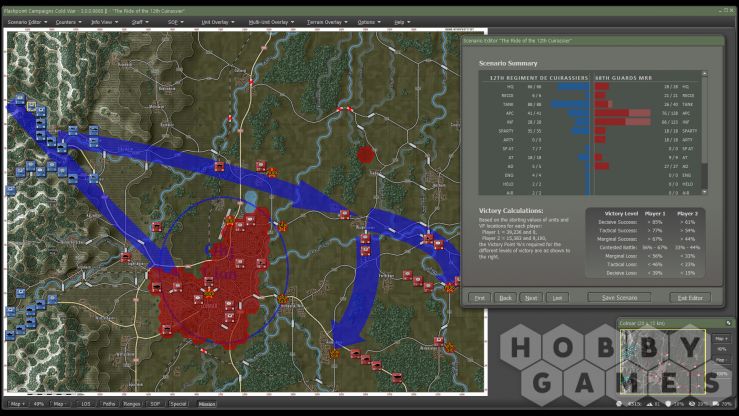
Task: Open the Counters dropdown menu
Action: click(68, 22)
